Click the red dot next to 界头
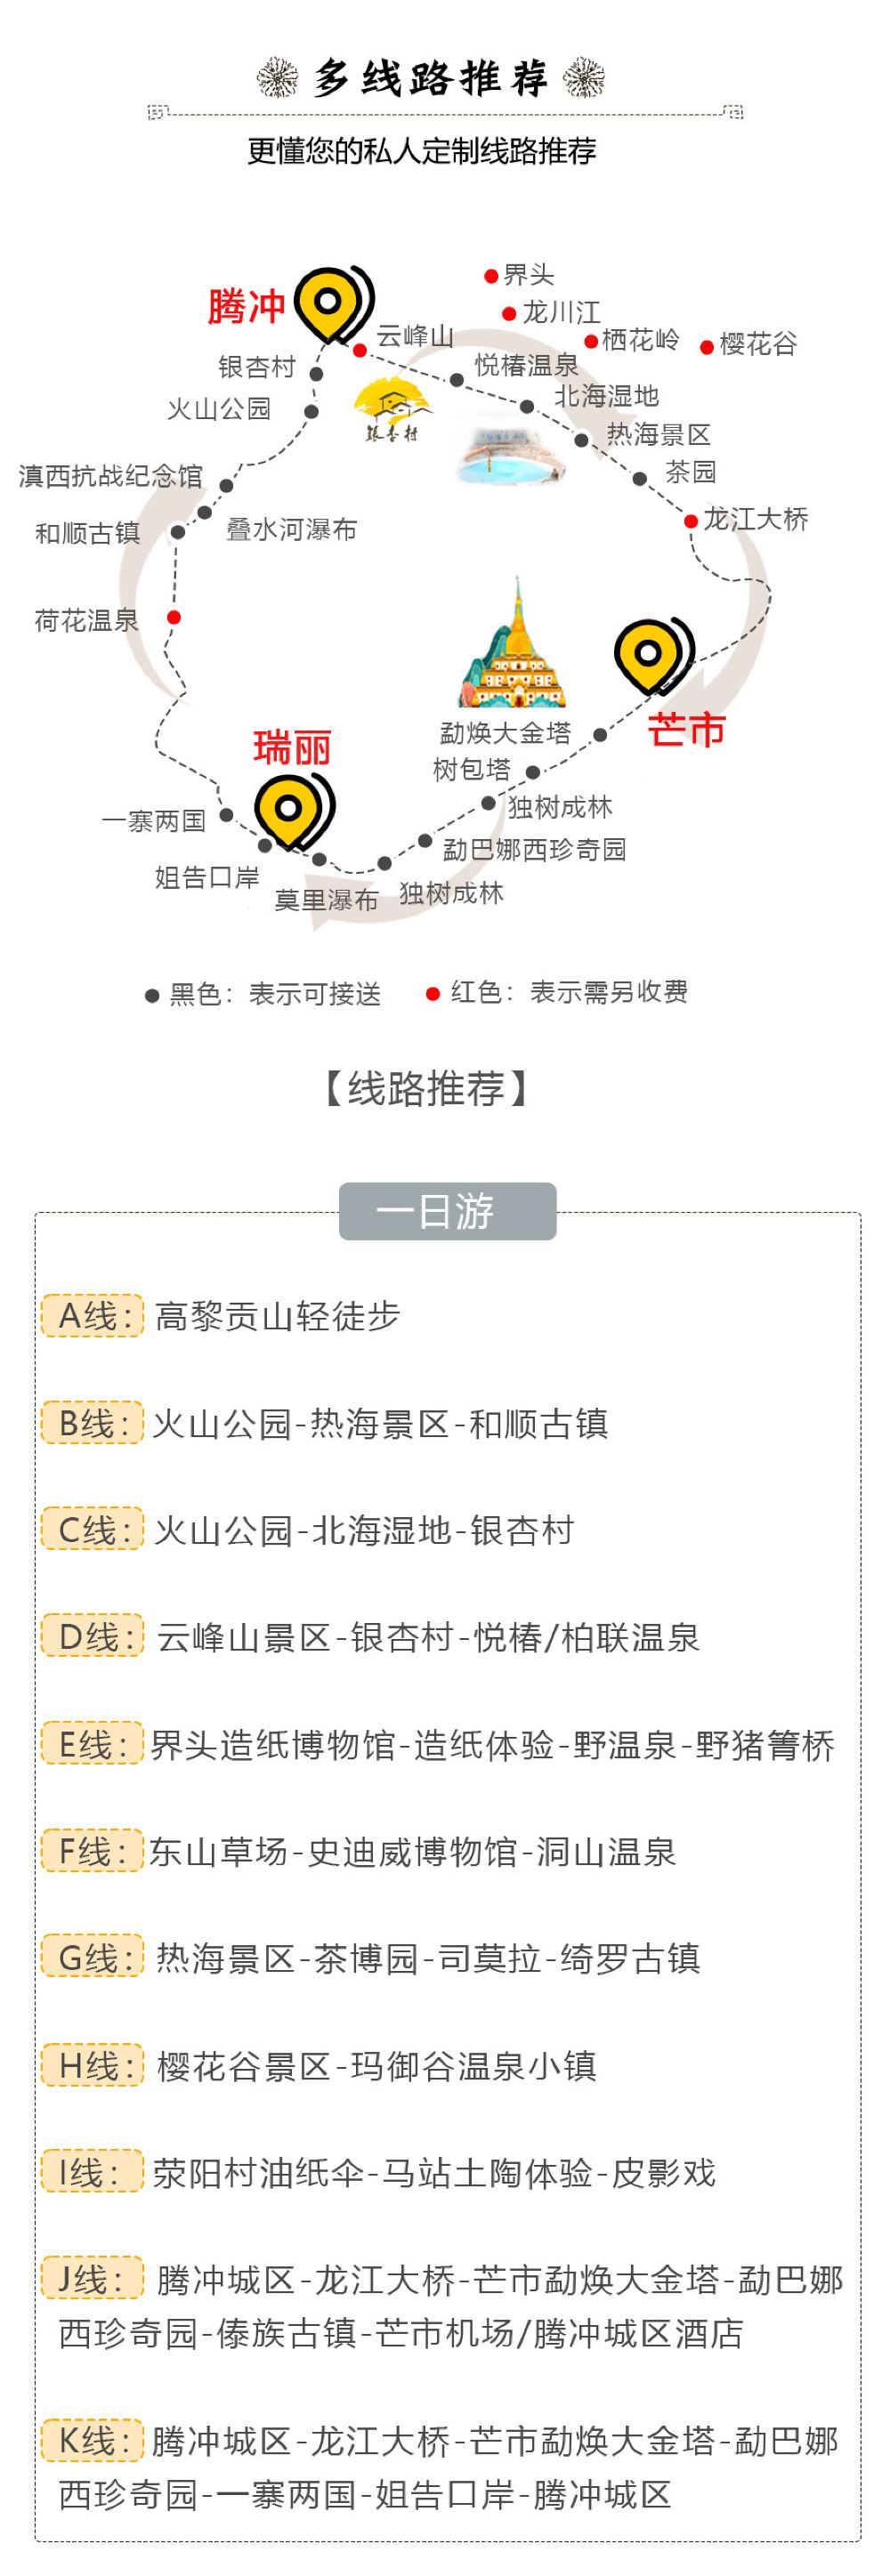The image size is (890, 2576). pos(491,276)
